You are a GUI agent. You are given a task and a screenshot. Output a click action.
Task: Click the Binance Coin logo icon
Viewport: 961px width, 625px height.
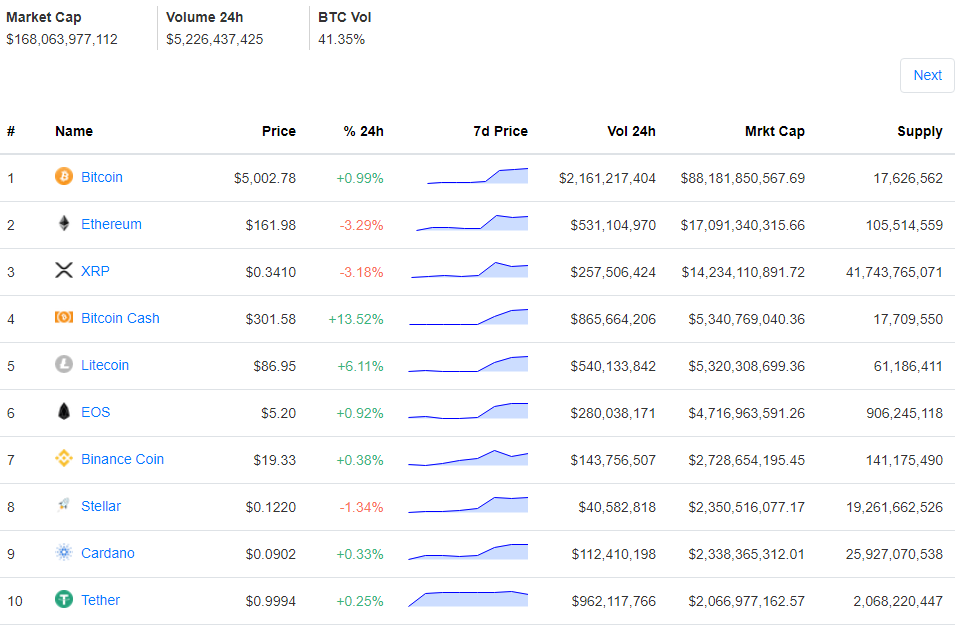point(64,459)
